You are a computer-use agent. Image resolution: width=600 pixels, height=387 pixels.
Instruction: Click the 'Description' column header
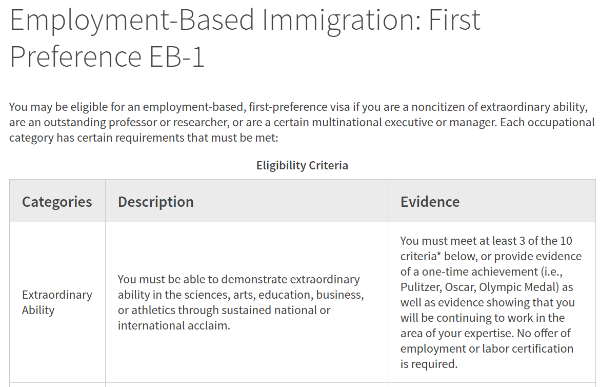click(155, 202)
